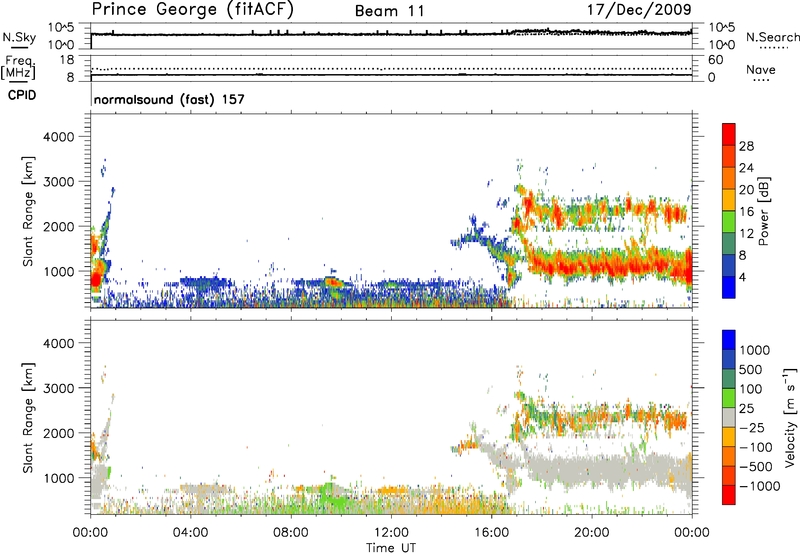
Task: Click the 'N.Search' legend label
Action: (x=773, y=37)
